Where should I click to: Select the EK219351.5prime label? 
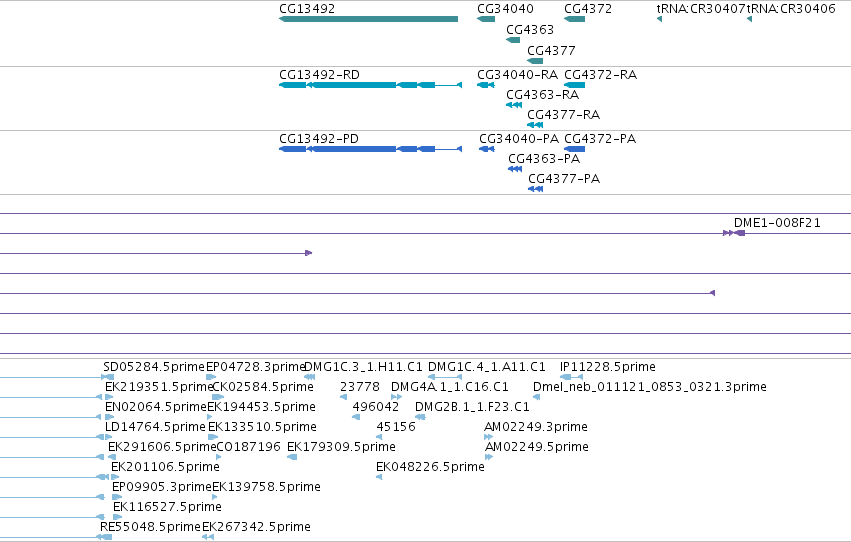[160, 387]
